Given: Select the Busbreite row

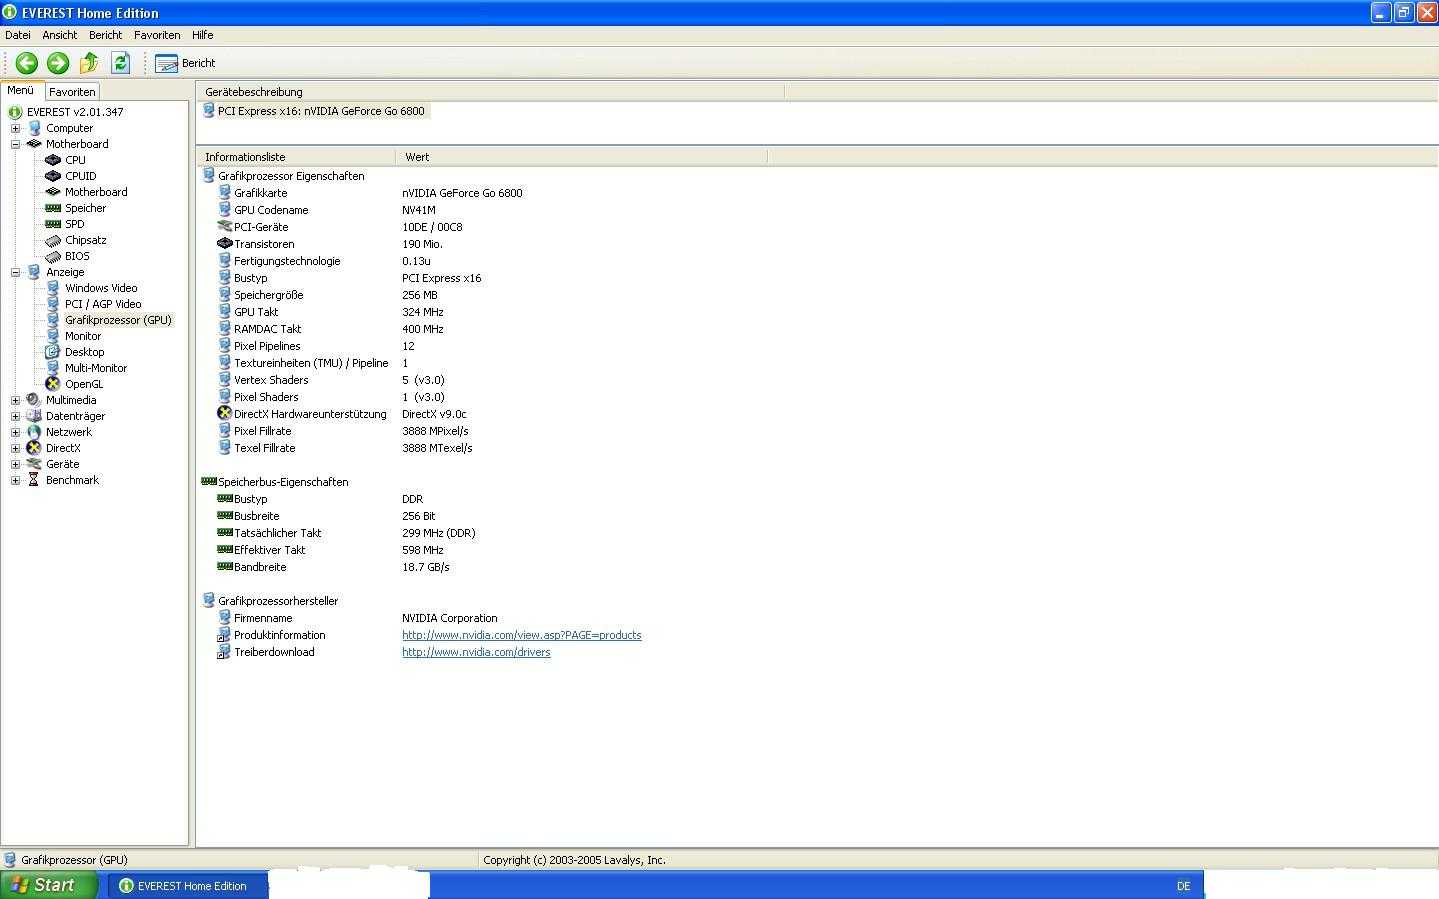Looking at the screenshot, I should pos(256,516).
